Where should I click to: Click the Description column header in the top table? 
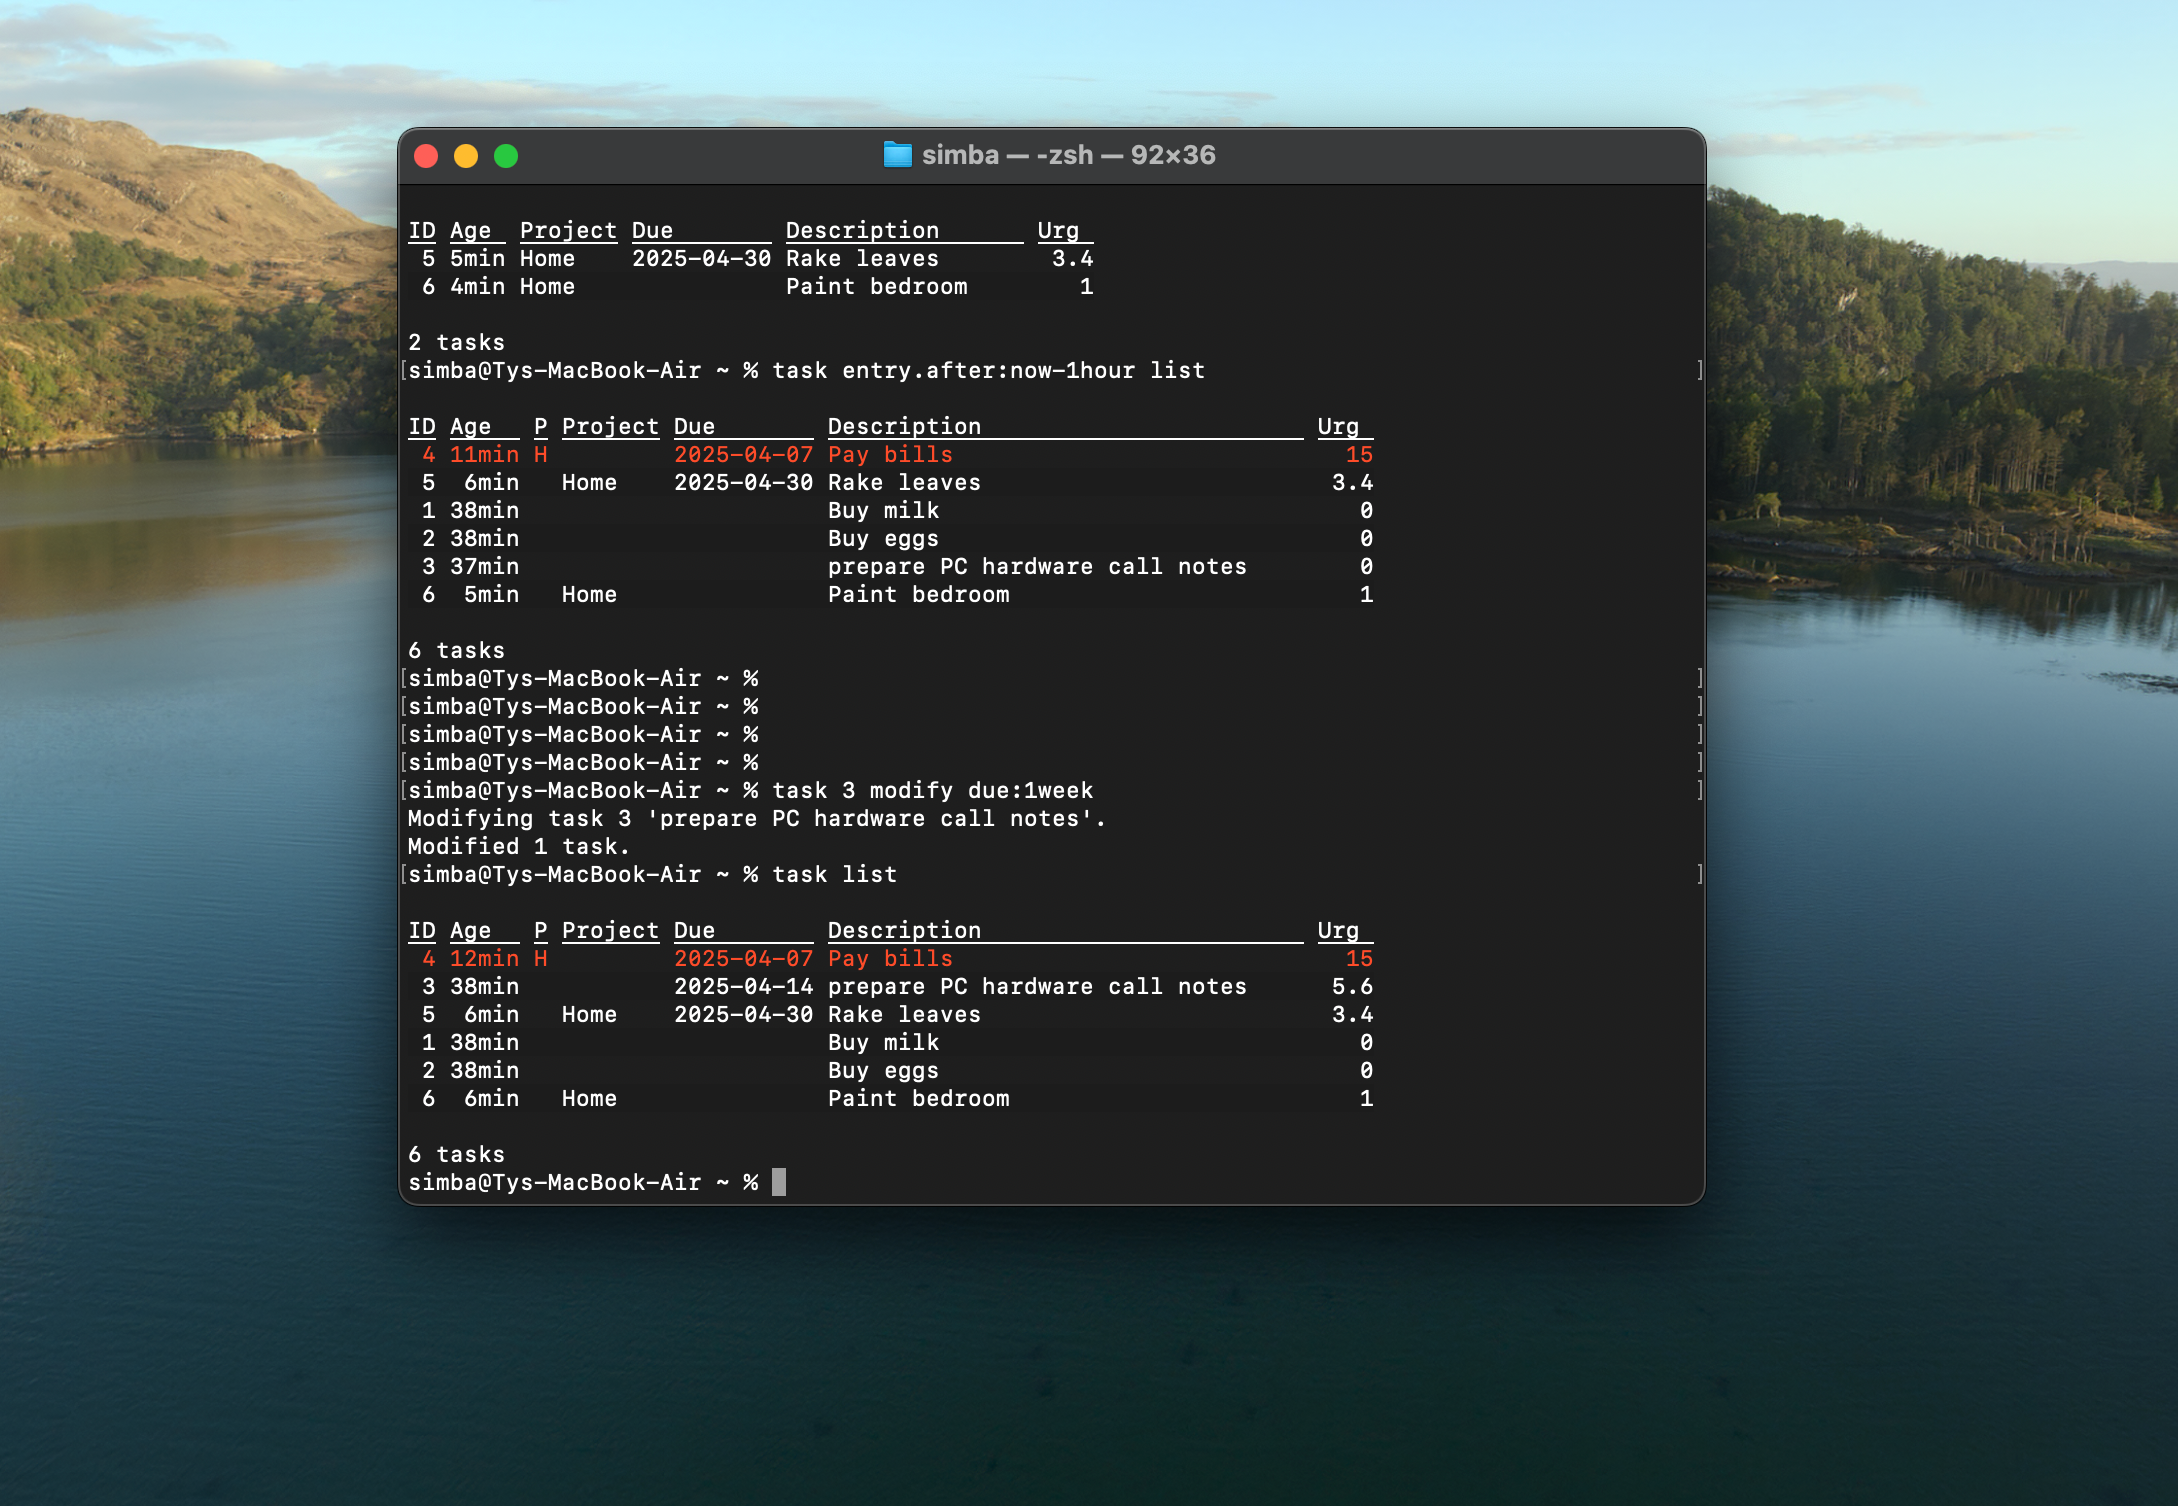point(862,230)
